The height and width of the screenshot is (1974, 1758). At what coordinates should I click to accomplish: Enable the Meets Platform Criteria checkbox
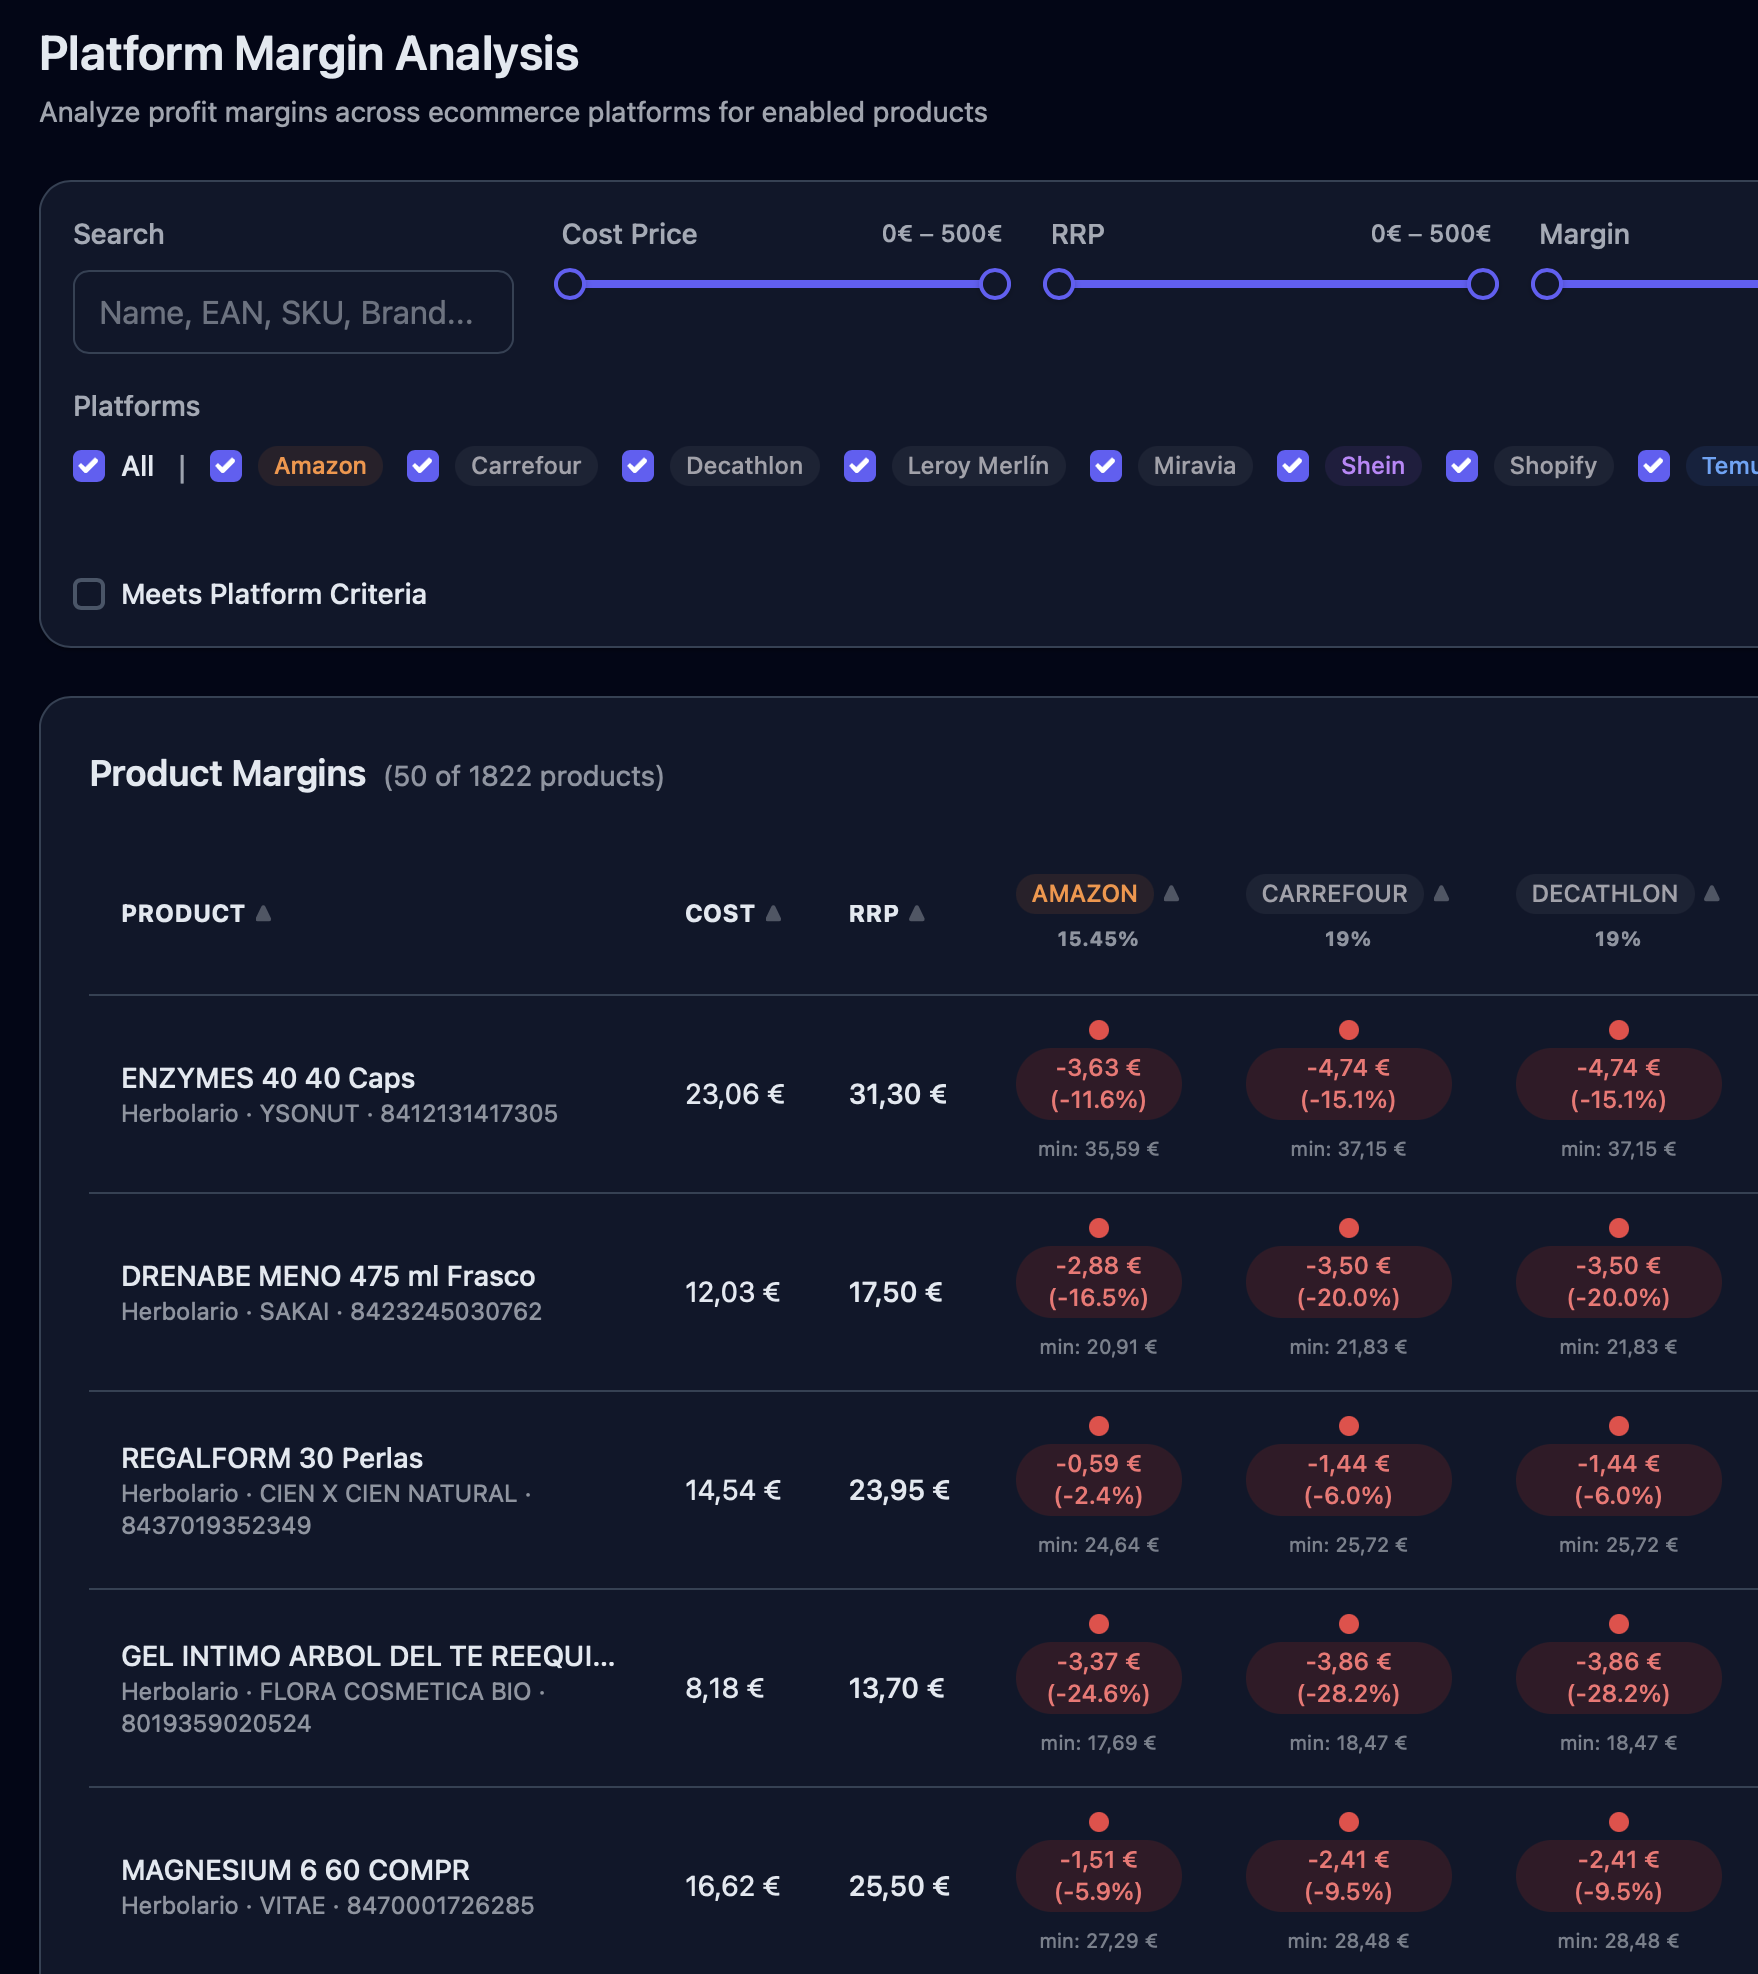pyautogui.click(x=89, y=594)
